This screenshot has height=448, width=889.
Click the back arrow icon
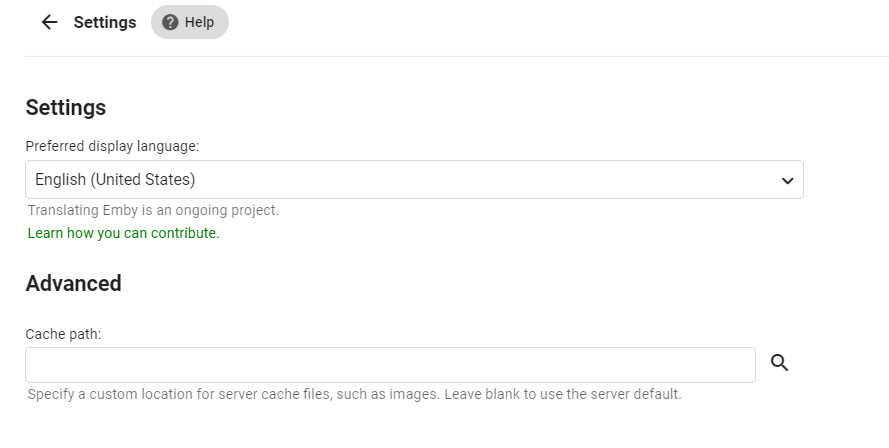coord(49,22)
